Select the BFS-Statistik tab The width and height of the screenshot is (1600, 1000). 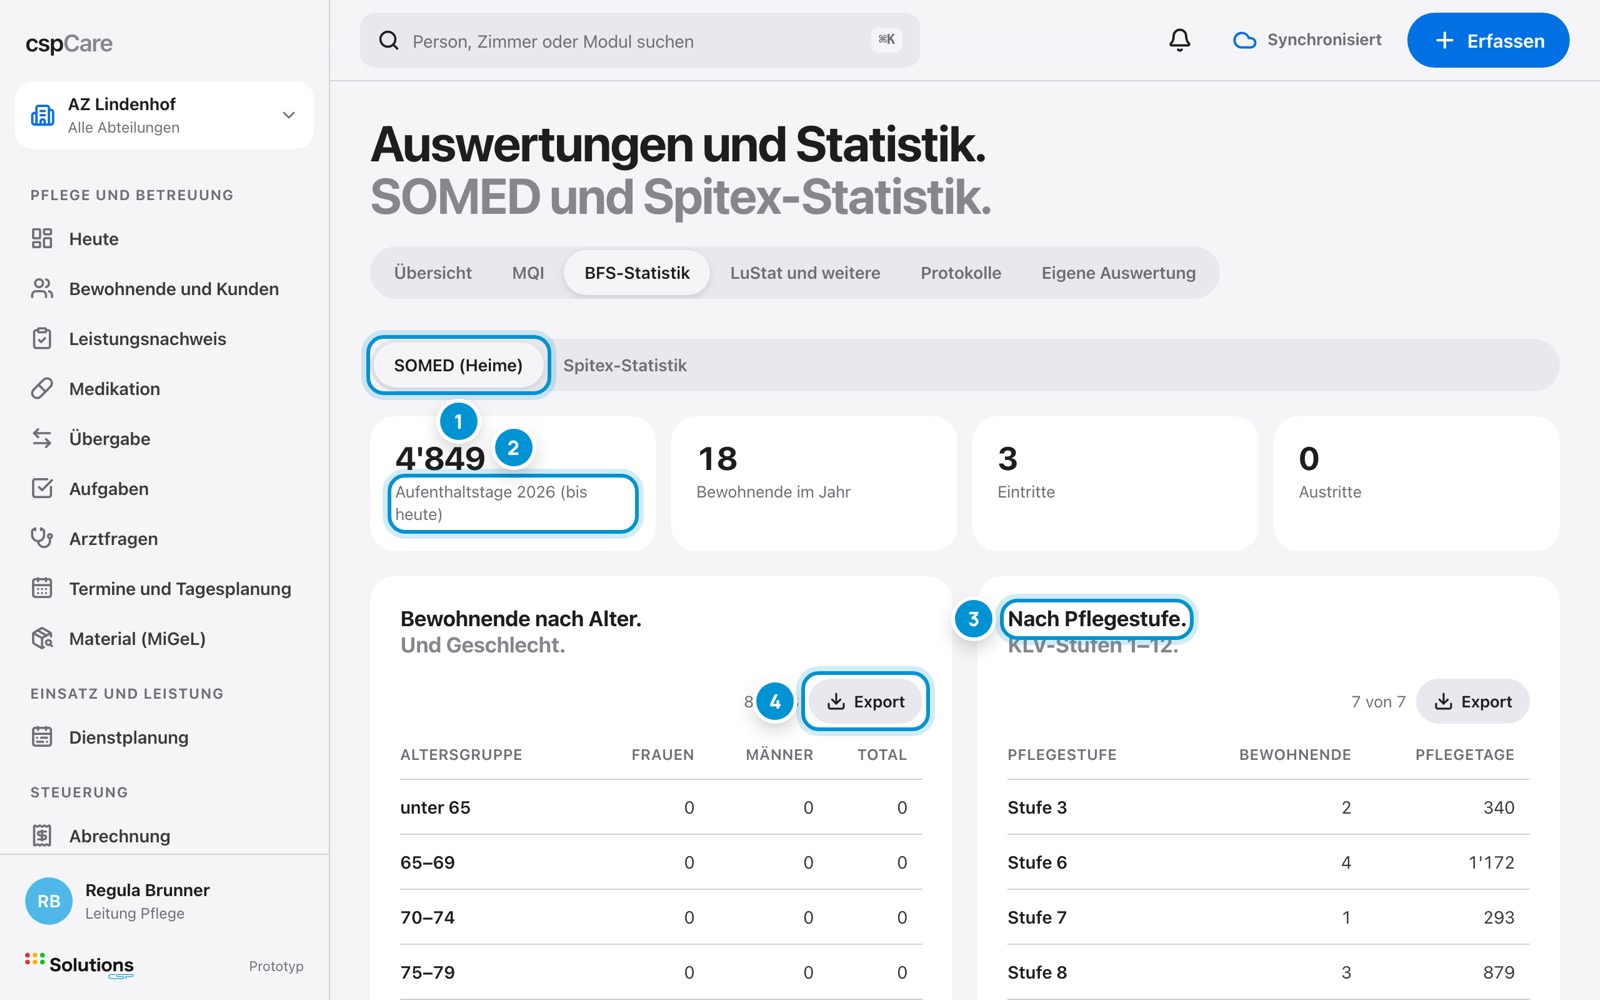[637, 273]
